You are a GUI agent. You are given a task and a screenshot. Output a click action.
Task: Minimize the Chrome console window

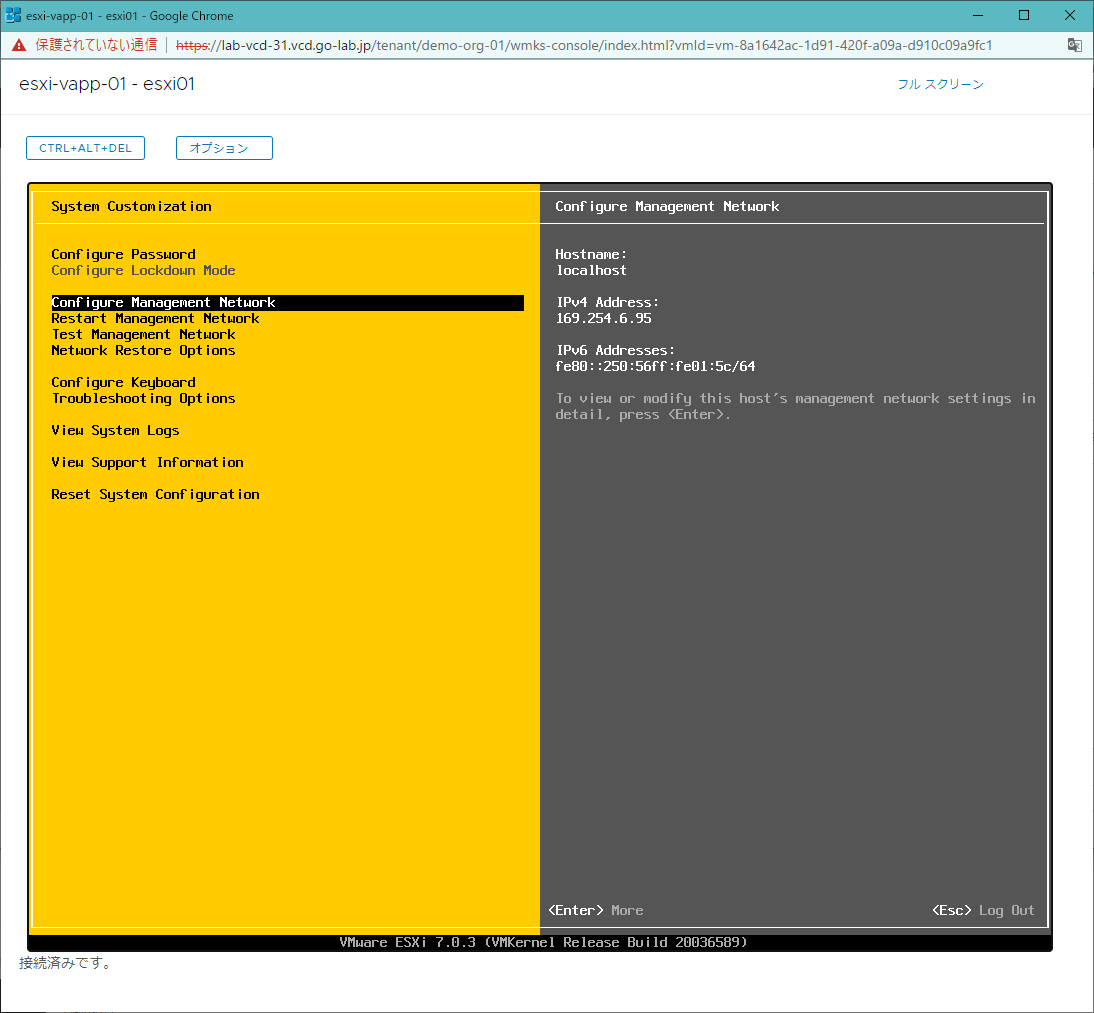977,15
